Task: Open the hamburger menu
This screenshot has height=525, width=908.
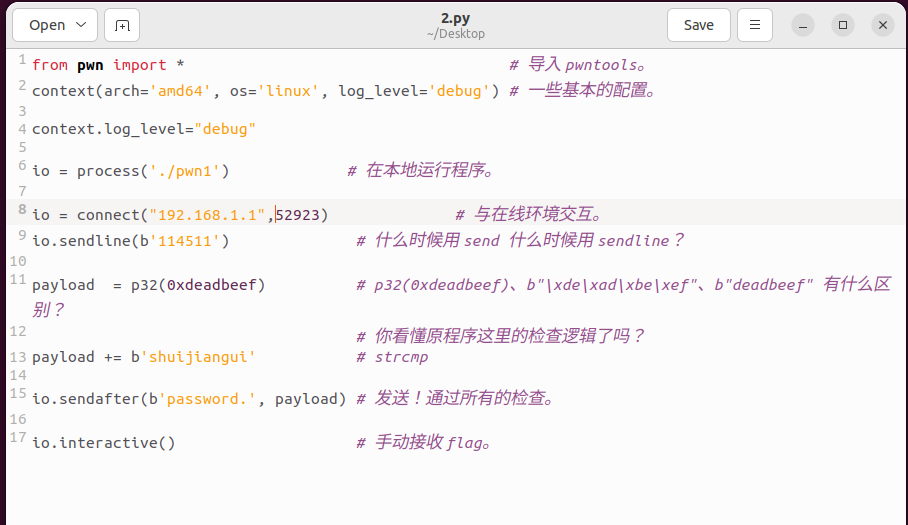Action: pos(755,25)
